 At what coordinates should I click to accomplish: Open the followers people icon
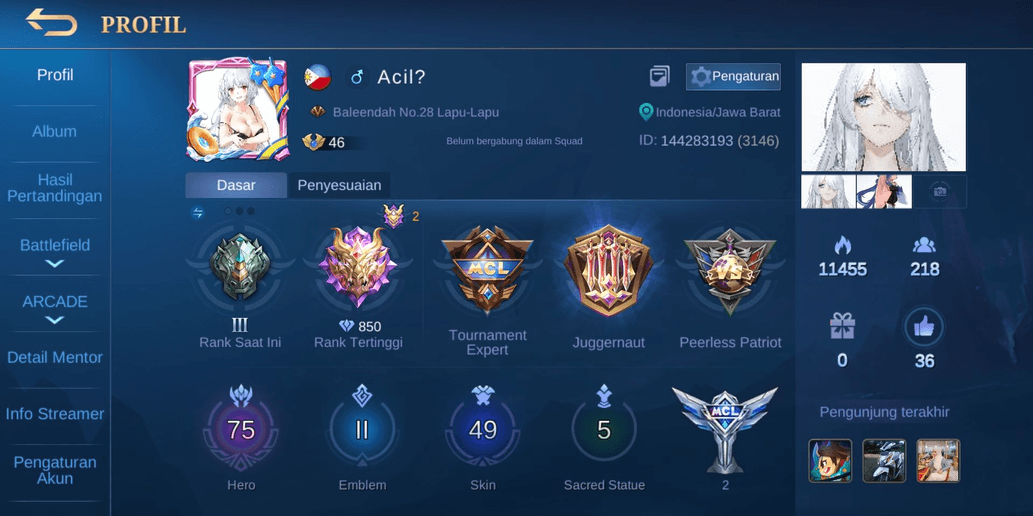[924, 245]
